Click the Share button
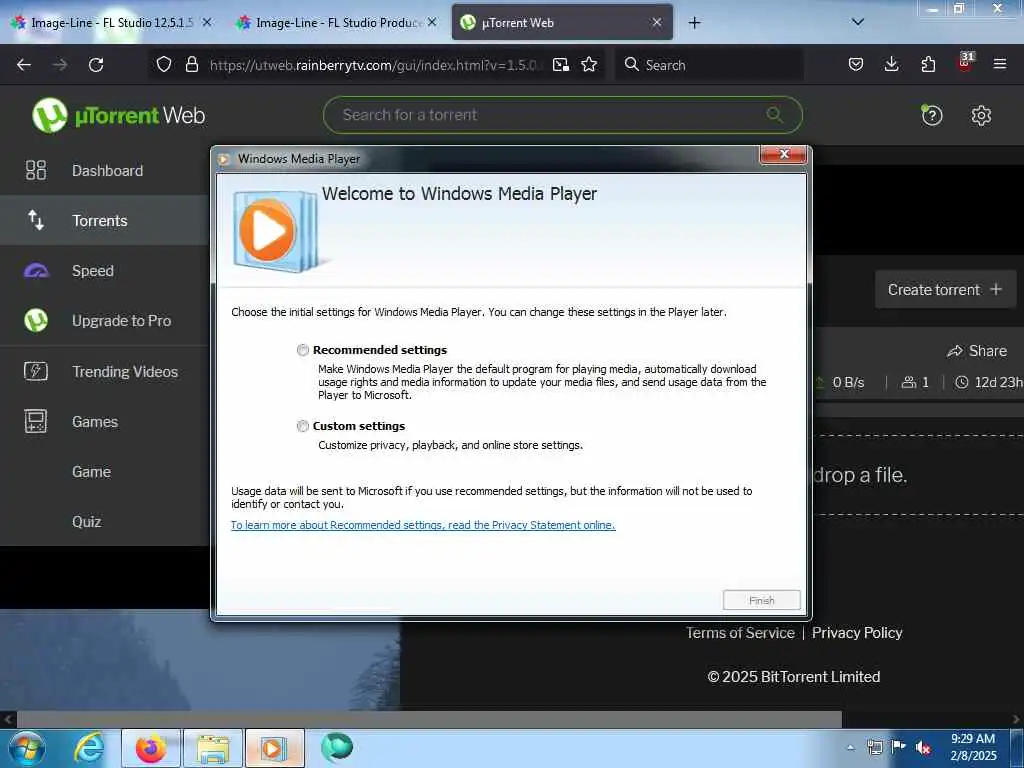Screen dimensions: 1024x768 click(977, 351)
